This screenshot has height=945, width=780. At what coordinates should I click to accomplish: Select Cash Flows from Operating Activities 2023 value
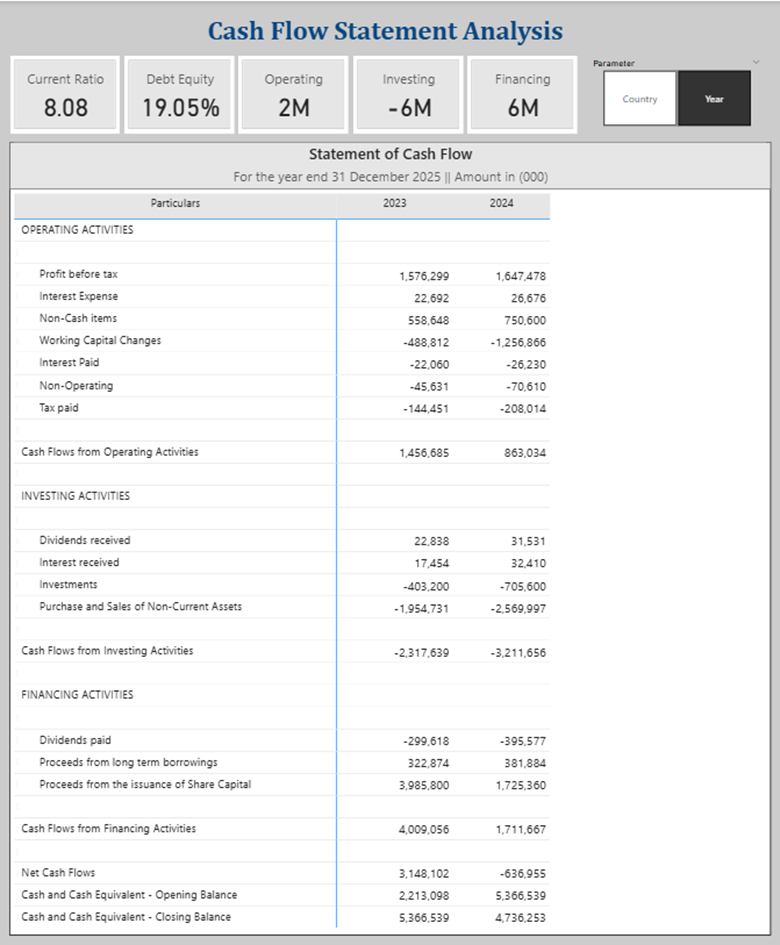tap(424, 453)
